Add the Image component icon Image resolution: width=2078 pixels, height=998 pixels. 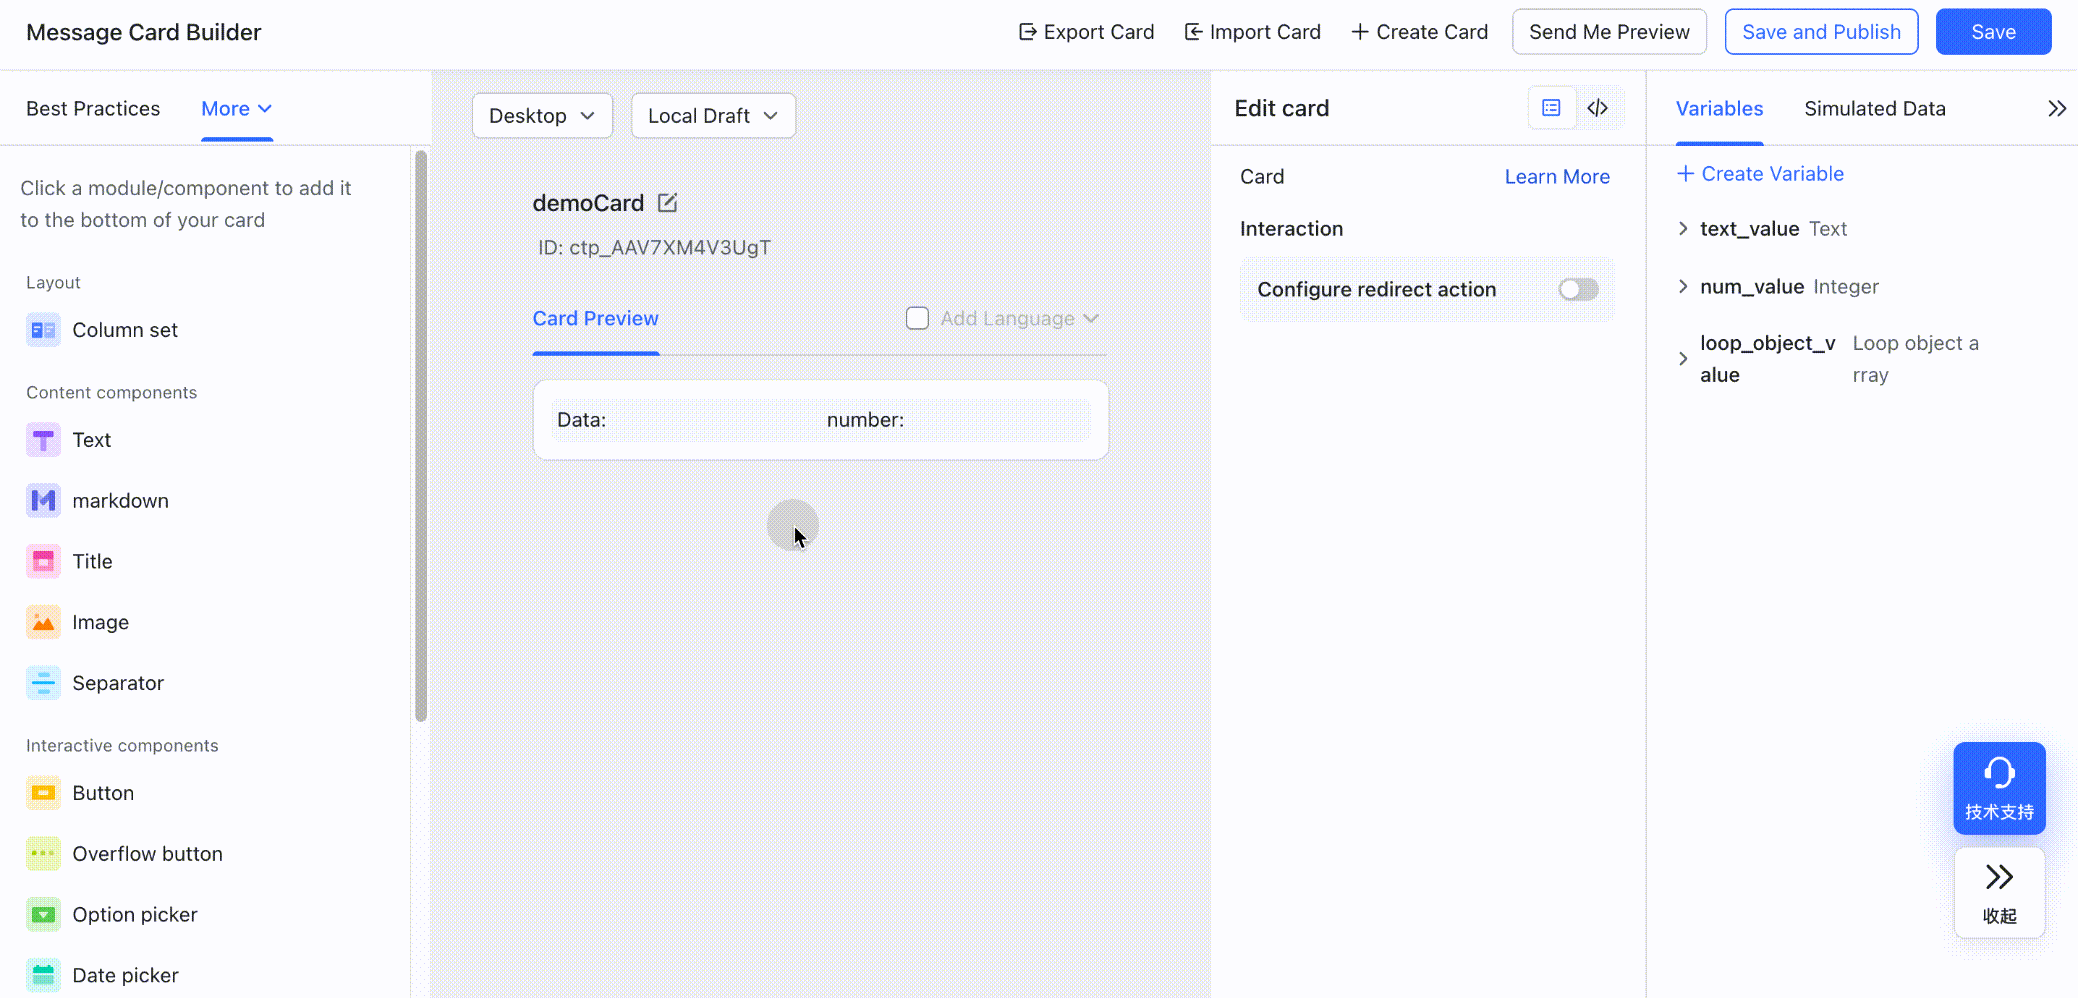[x=43, y=623]
